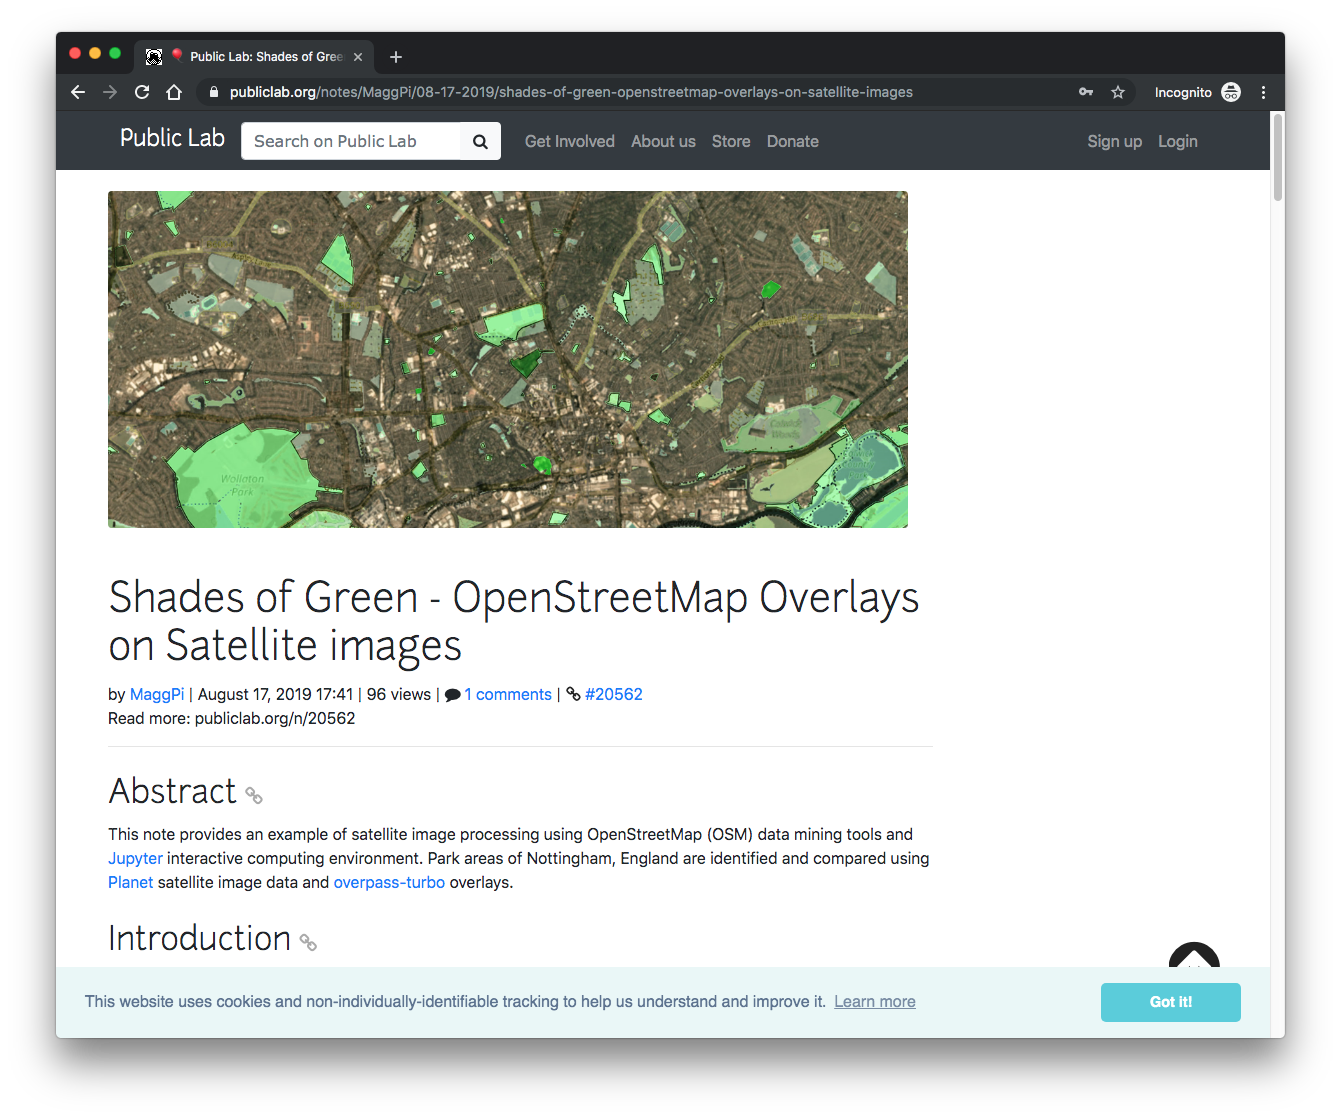The image size is (1341, 1118).
Task: Open the About us menu item
Action: click(x=663, y=141)
